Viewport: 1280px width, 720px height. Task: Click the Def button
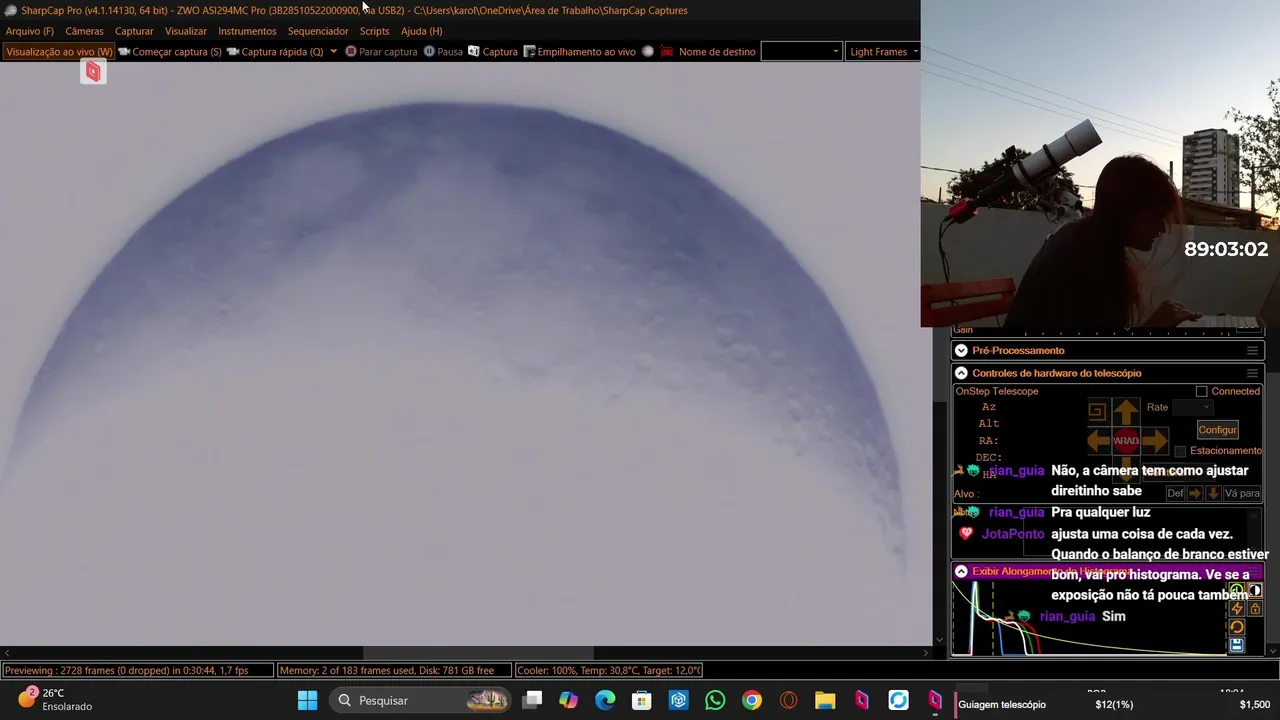(x=1175, y=493)
